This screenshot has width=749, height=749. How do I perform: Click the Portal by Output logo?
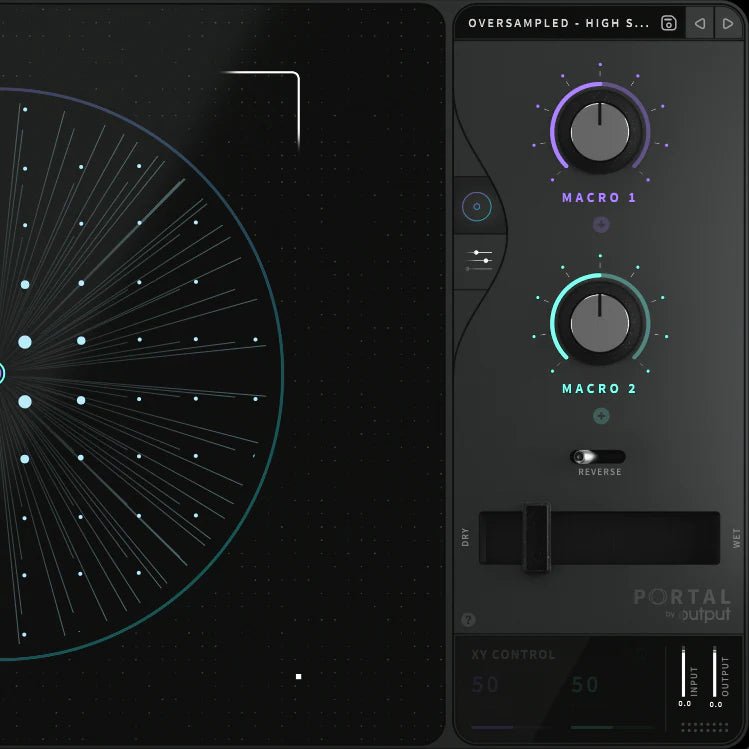coord(682,605)
